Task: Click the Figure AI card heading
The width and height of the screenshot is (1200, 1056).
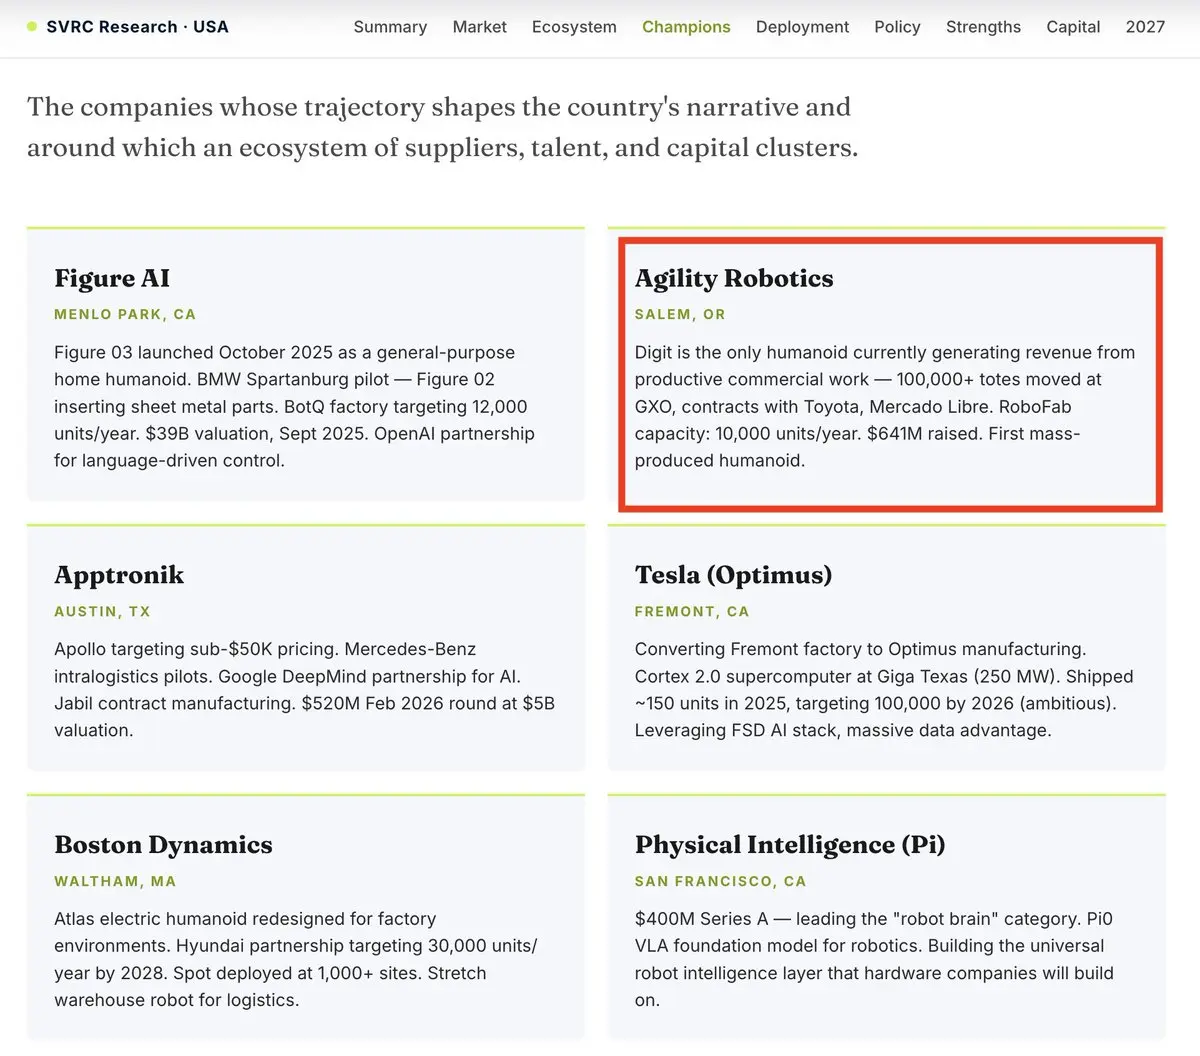Action: point(112,278)
